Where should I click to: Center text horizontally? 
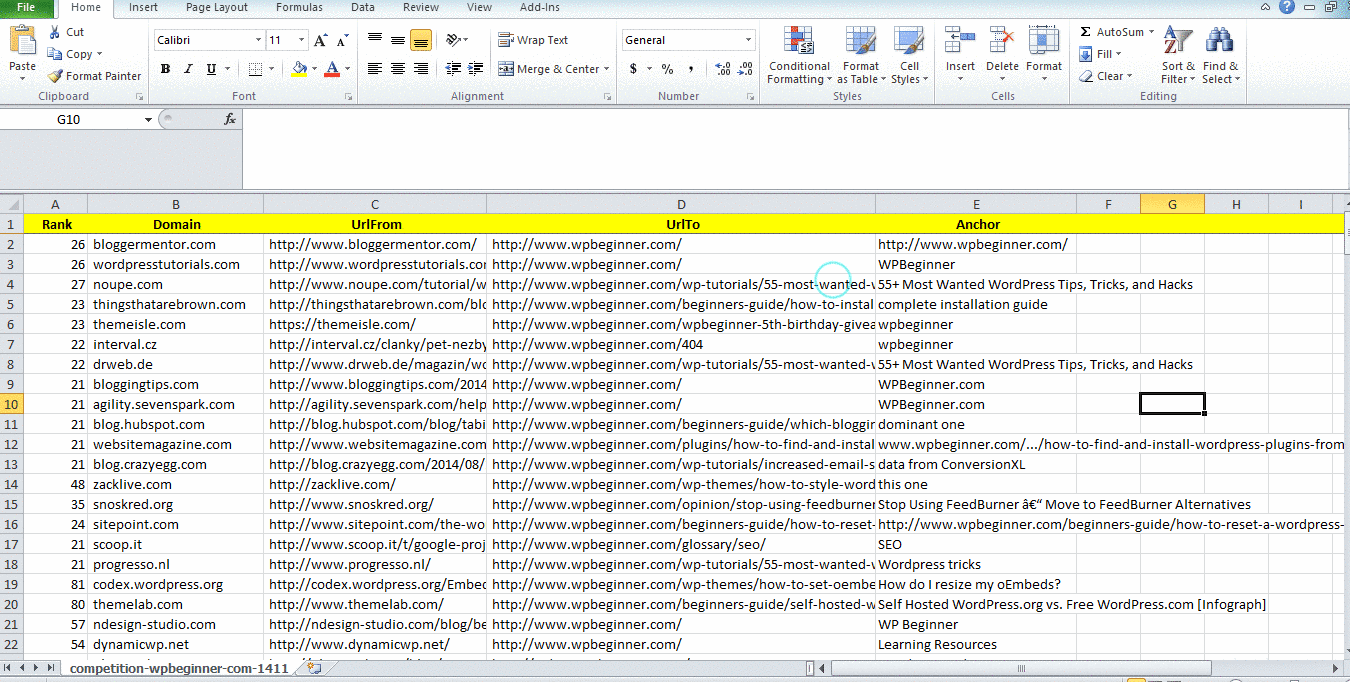[398, 69]
